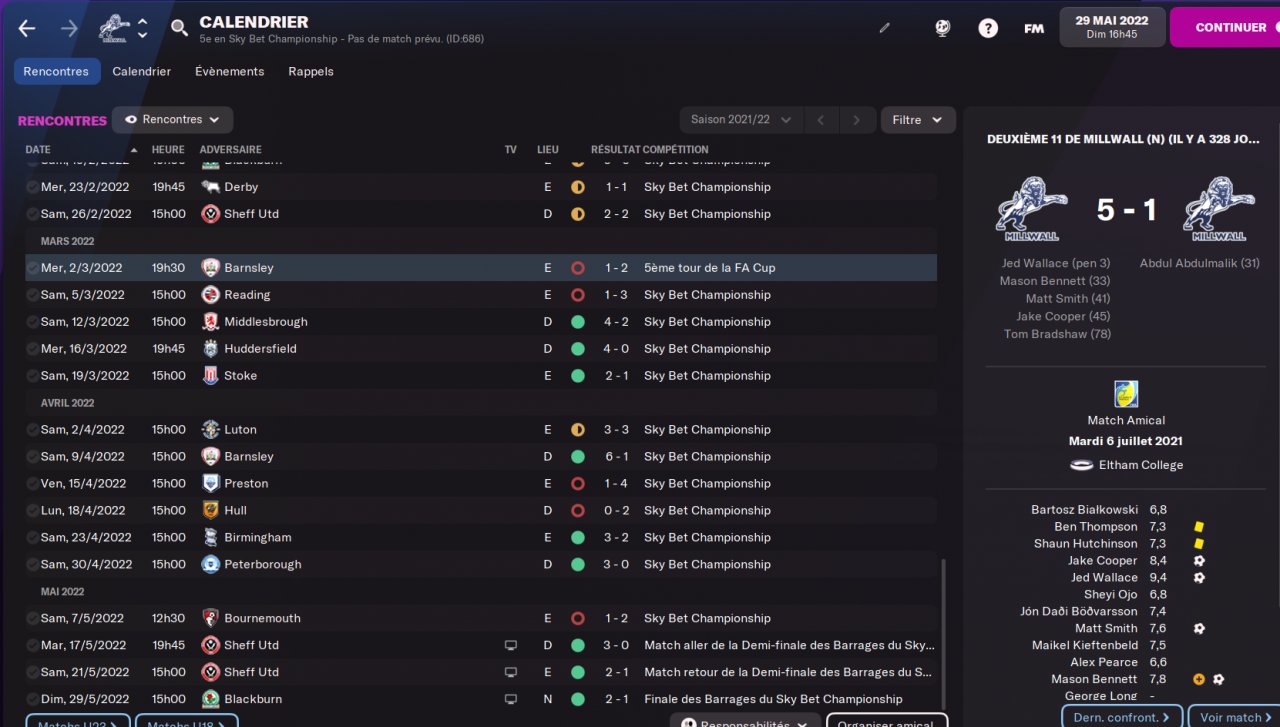This screenshot has height=727, width=1280.
Task: Click the Eltham College stadium icon
Action: (x=1081, y=465)
